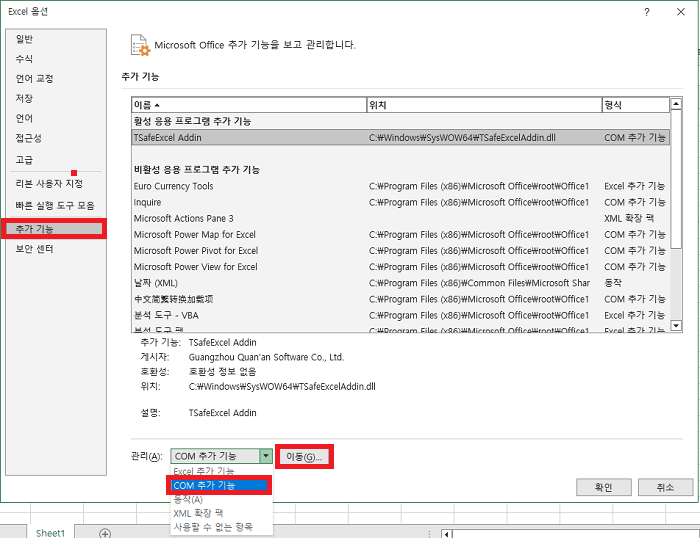Click the Sheet1 tab in Excel
The height and width of the screenshot is (538, 700).
(50, 533)
